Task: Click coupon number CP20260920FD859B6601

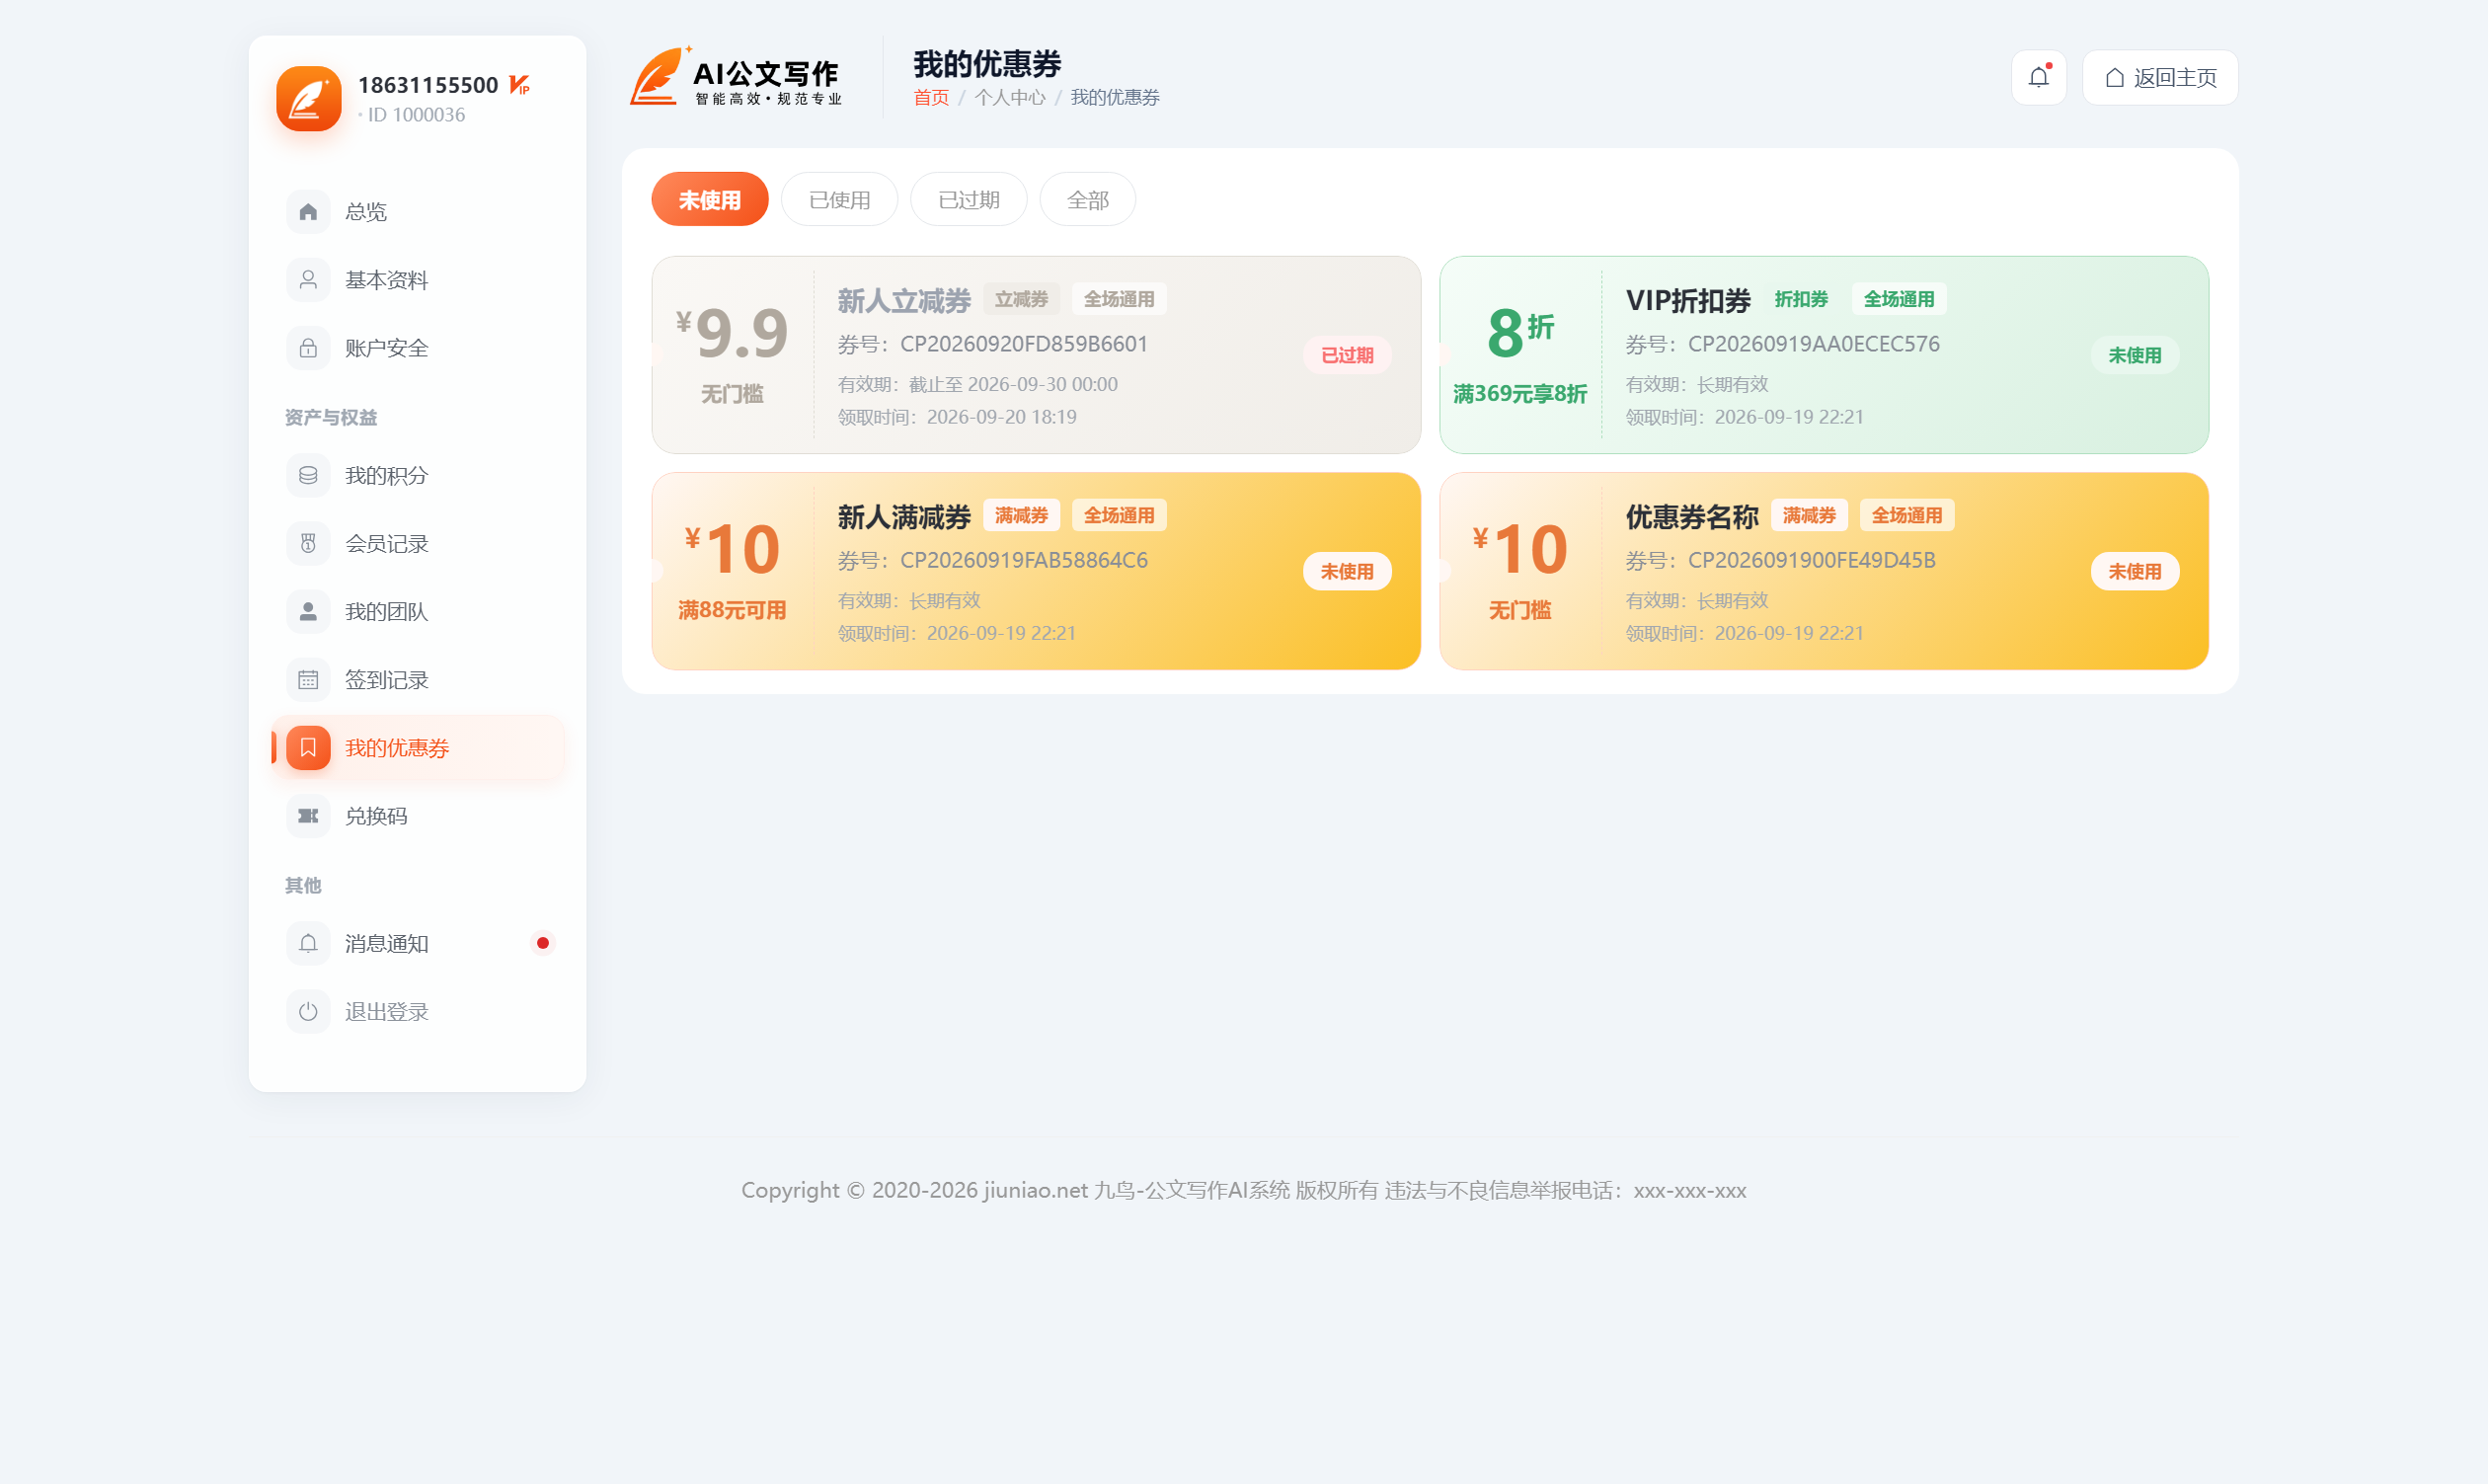Action: point(1023,344)
